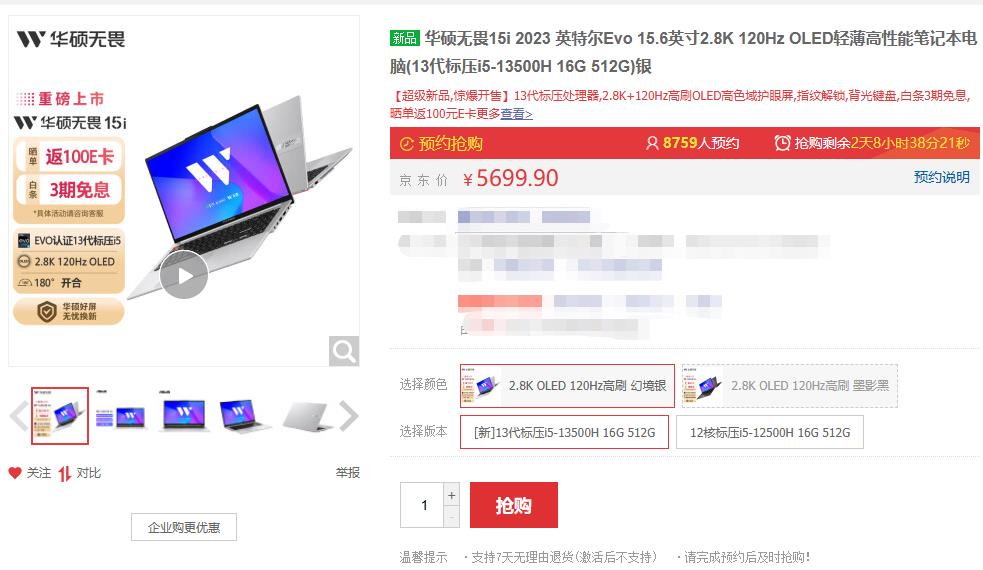Click the person icon next to 8759人预约
The width and height of the screenshot is (983, 570).
(x=652, y=144)
